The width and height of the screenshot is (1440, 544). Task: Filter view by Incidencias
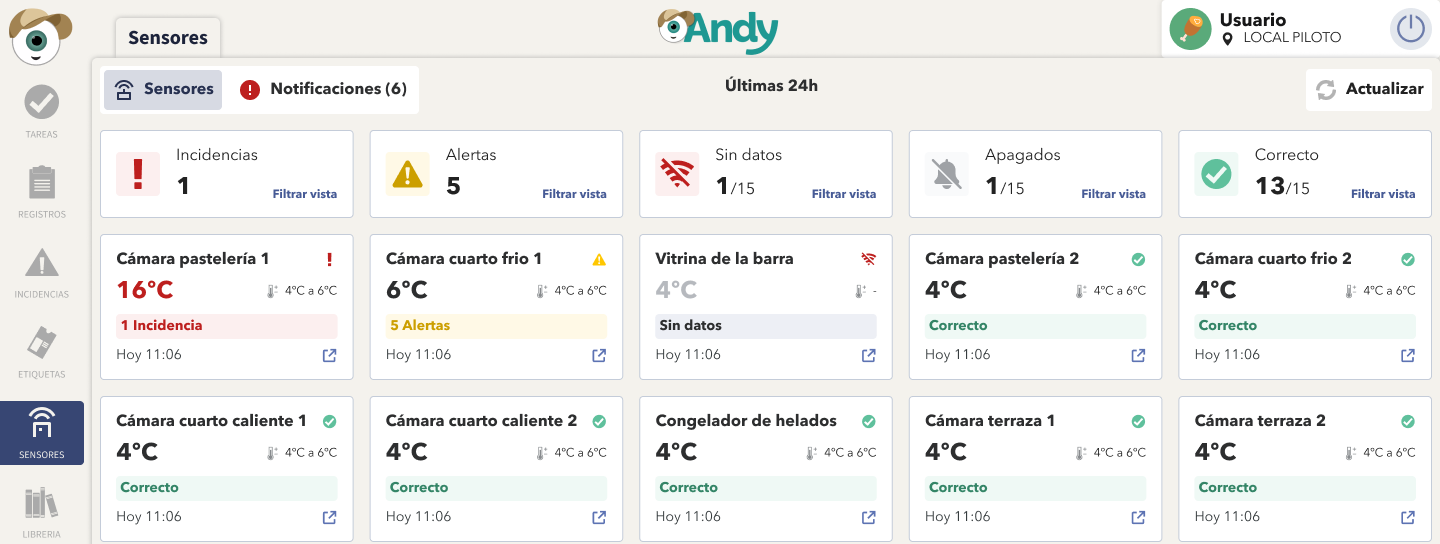(x=305, y=194)
